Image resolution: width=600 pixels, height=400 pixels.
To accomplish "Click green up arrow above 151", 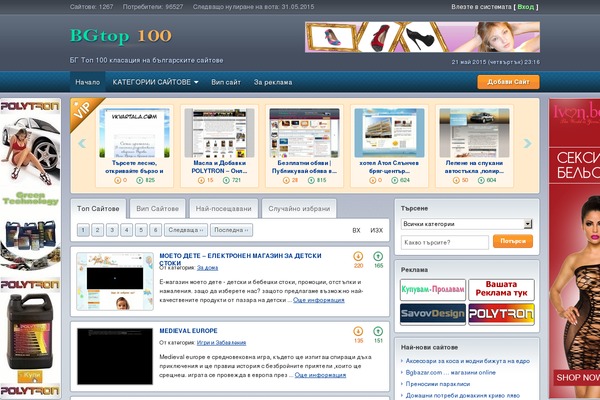I will pos(378,331).
